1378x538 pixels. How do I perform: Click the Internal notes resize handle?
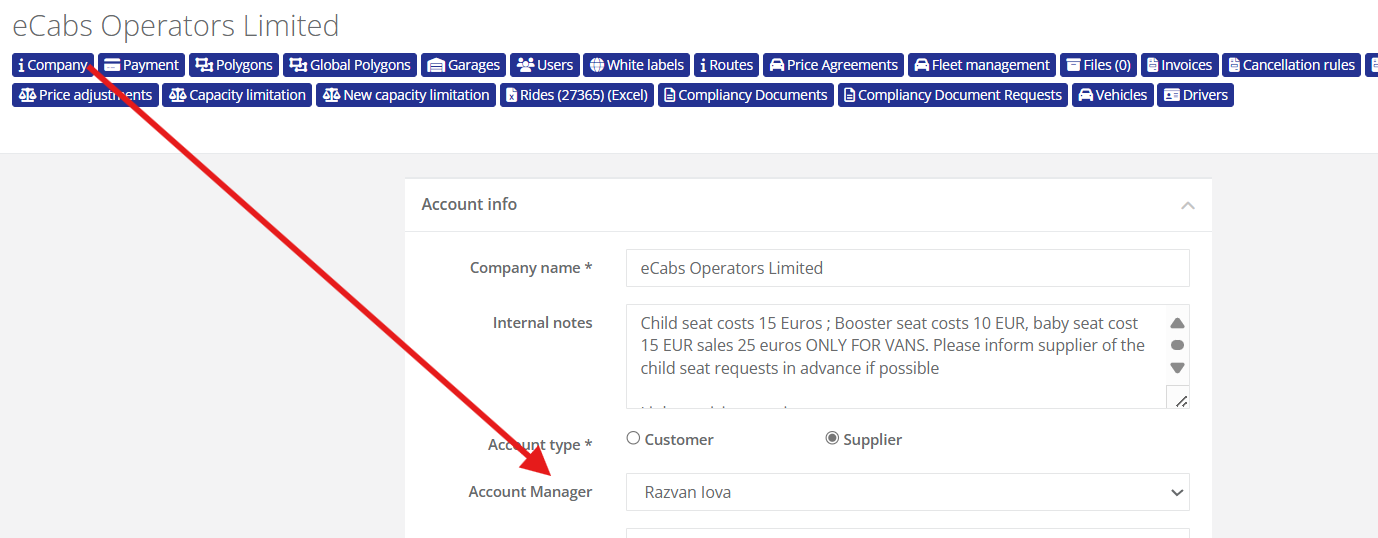[x=1180, y=399]
